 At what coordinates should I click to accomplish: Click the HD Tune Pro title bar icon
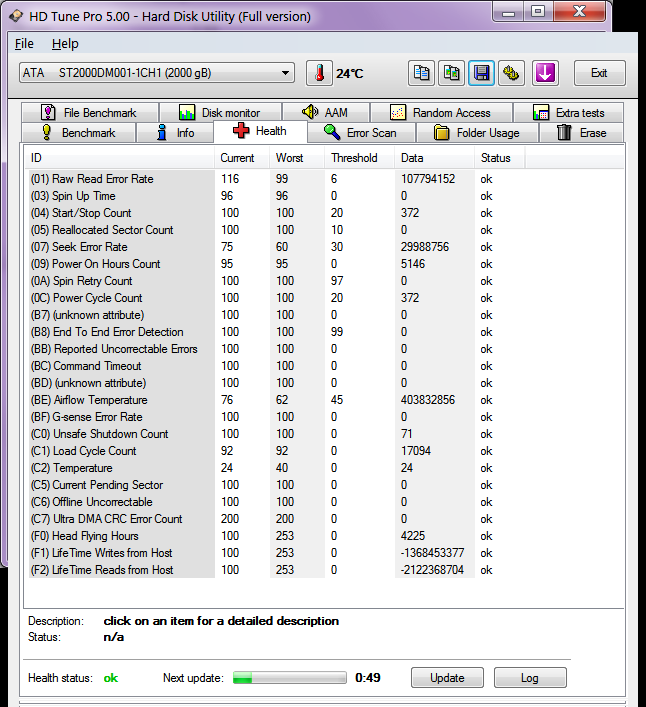pos(16,16)
